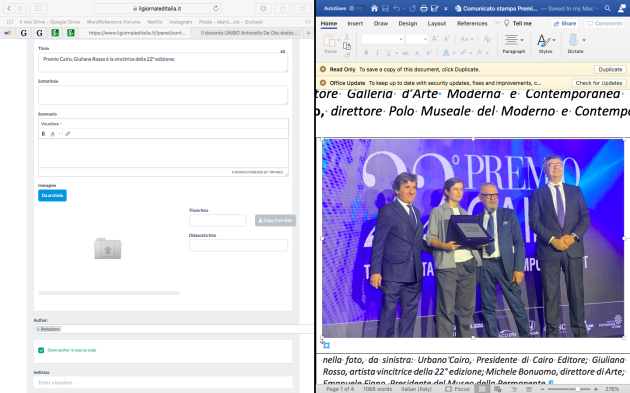Open the Layout ribbon tab
Image resolution: width=630 pixels, height=393 pixels.
(x=437, y=24)
